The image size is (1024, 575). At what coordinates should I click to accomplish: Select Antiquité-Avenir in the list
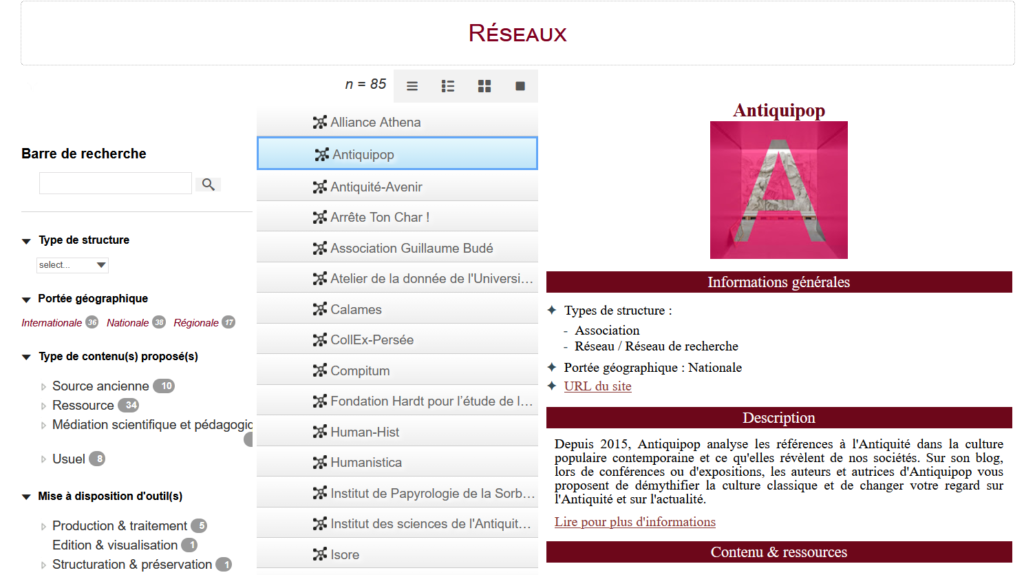[397, 187]
